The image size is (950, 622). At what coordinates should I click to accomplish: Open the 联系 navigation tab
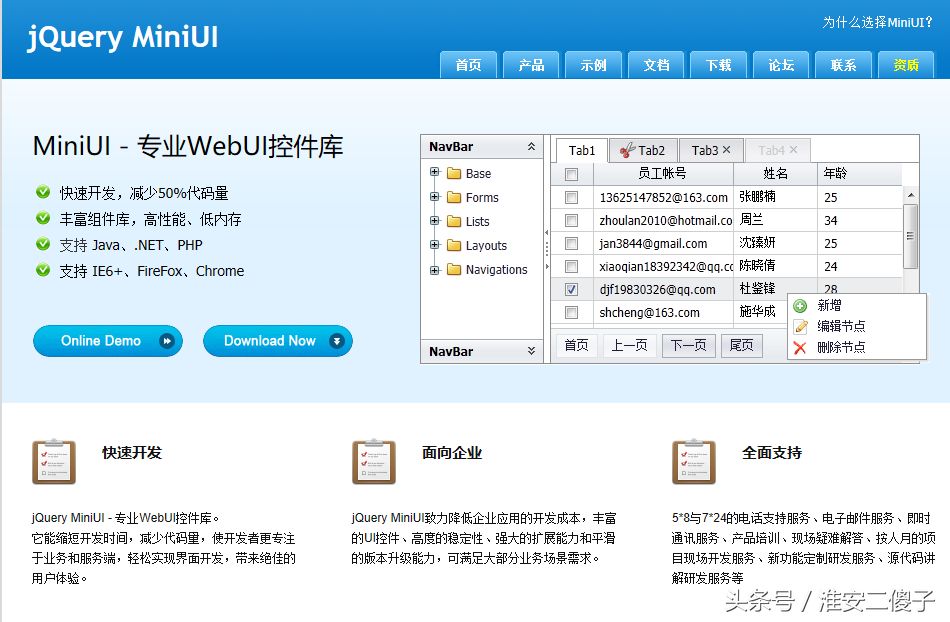843,65
